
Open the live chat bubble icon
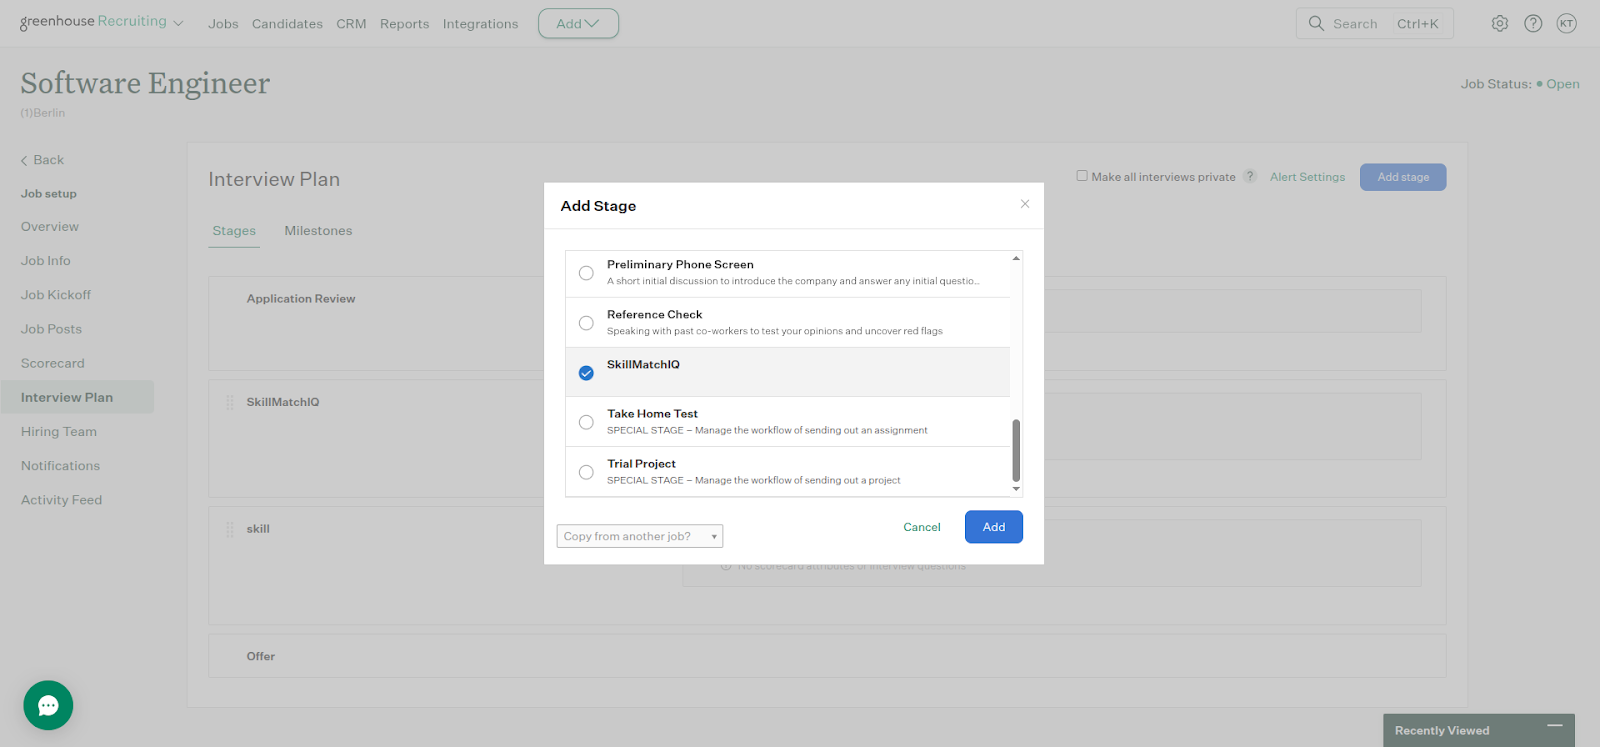point(48,705)
